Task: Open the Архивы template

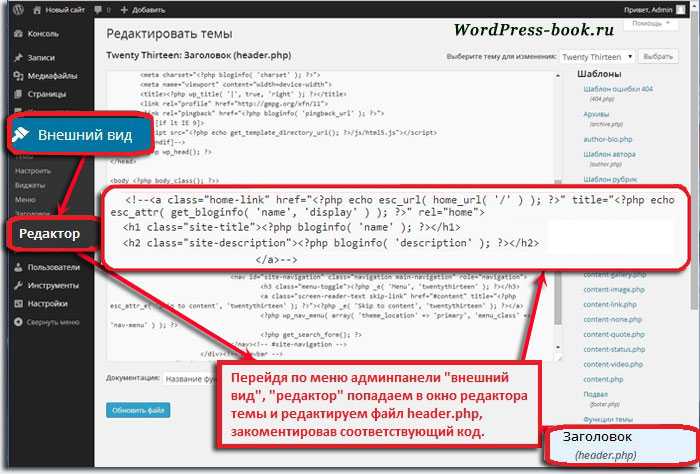Action: coord(596,114)
